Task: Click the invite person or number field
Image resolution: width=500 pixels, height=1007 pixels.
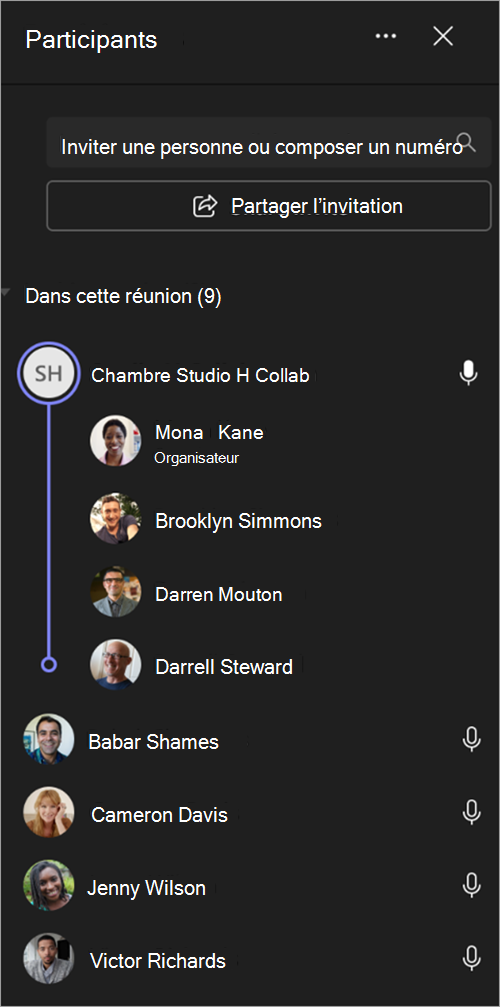Action: tap(269, 143)
